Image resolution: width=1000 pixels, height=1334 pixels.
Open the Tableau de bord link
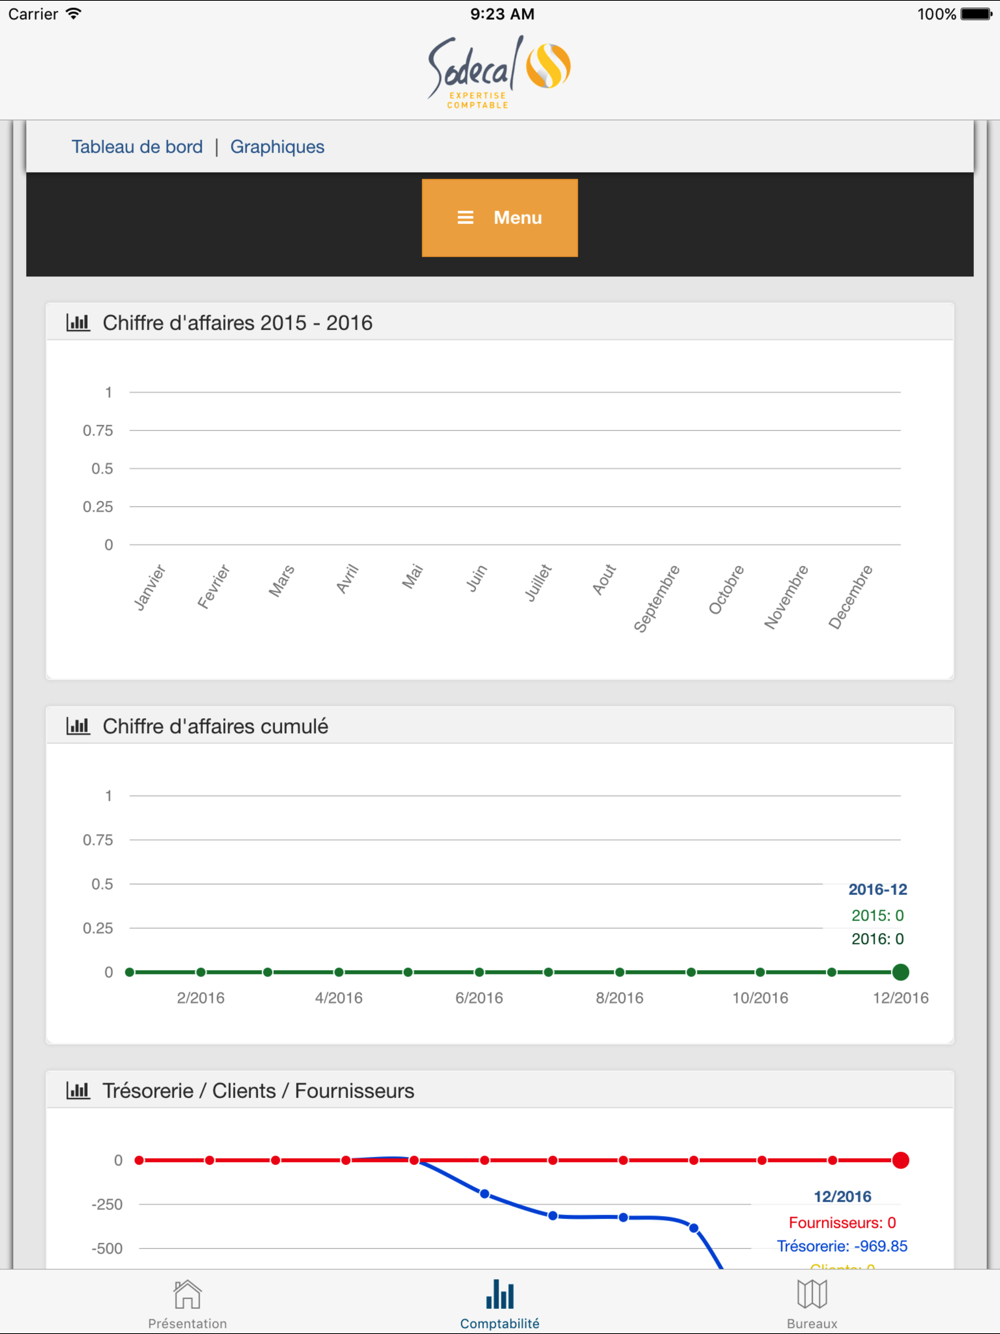tap(137, 147)
